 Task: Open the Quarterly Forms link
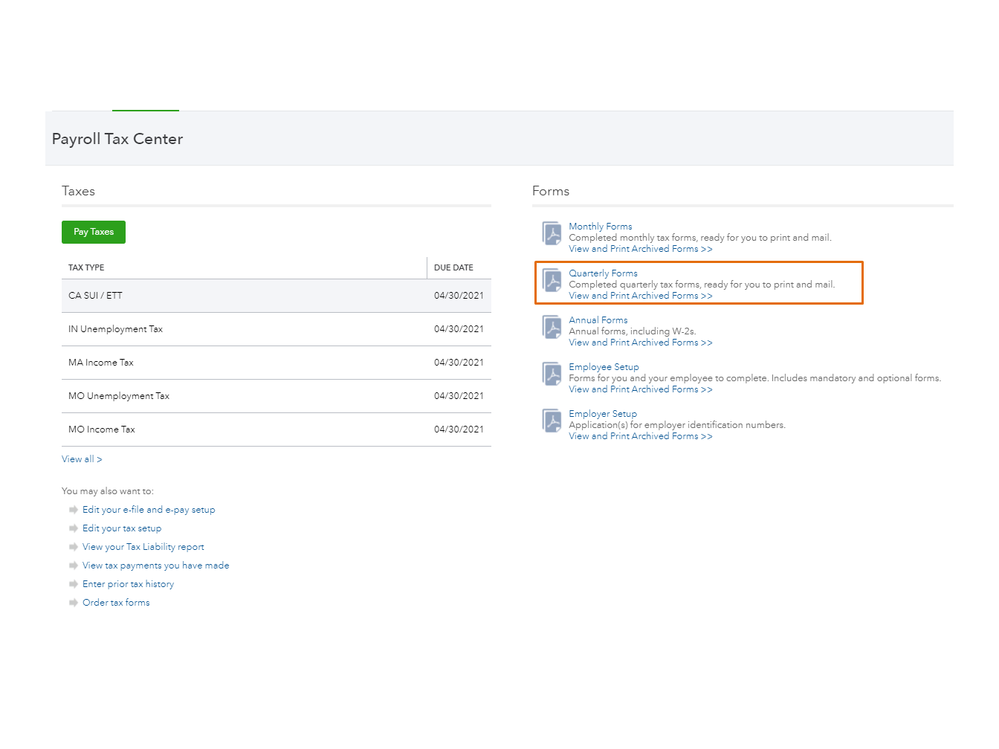[603, 273]
